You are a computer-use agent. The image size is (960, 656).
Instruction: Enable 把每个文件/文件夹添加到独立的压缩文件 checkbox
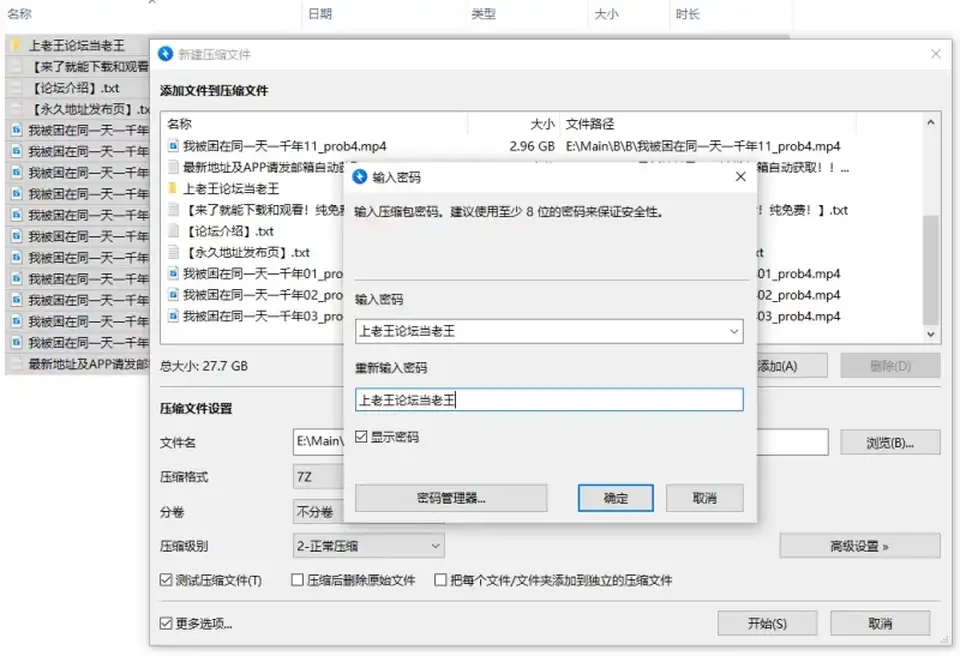[x=440, y=579]
